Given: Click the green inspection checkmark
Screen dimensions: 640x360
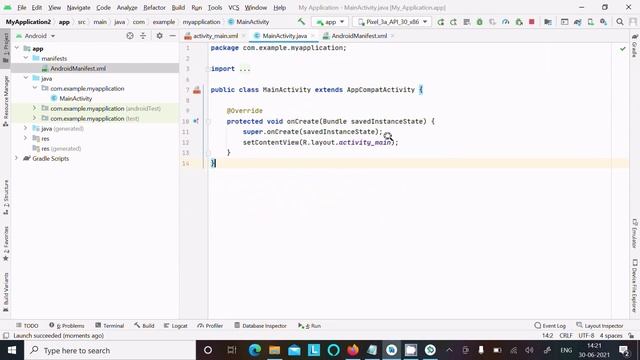Looking at the screenshot, I should (622, 49).
